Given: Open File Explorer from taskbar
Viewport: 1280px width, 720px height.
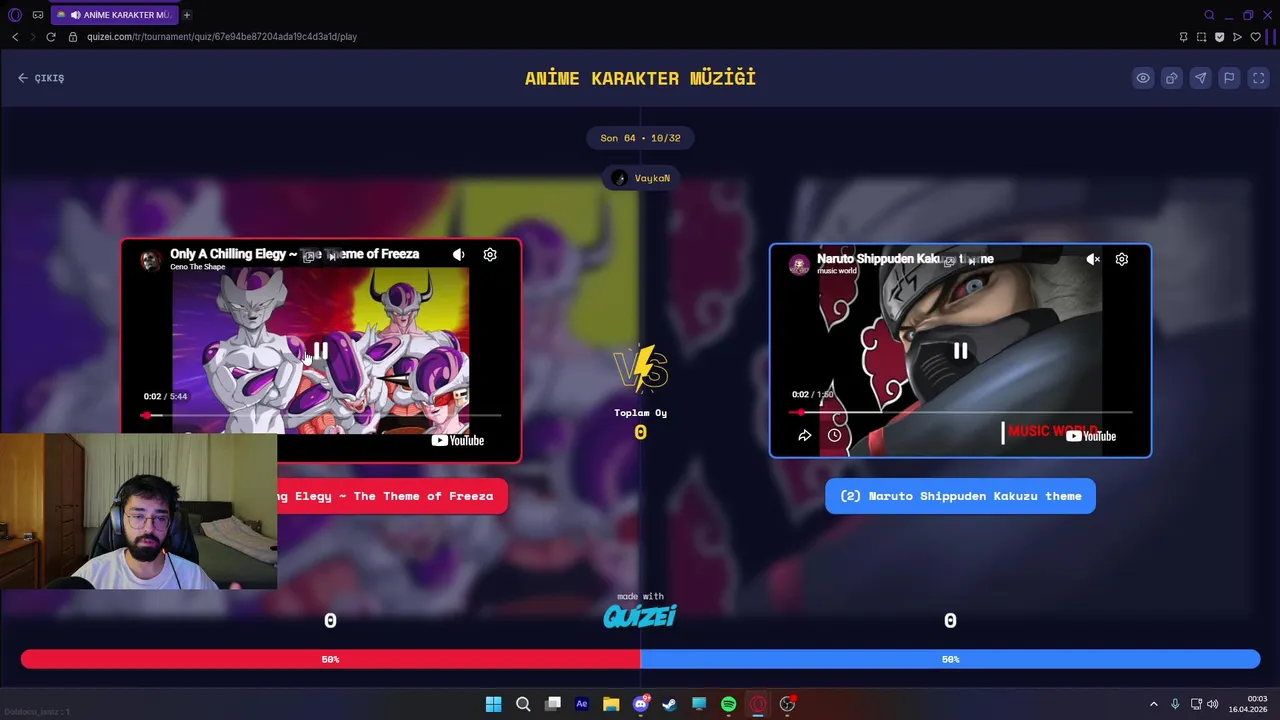Looking at the screenshot, I should 611,704.
